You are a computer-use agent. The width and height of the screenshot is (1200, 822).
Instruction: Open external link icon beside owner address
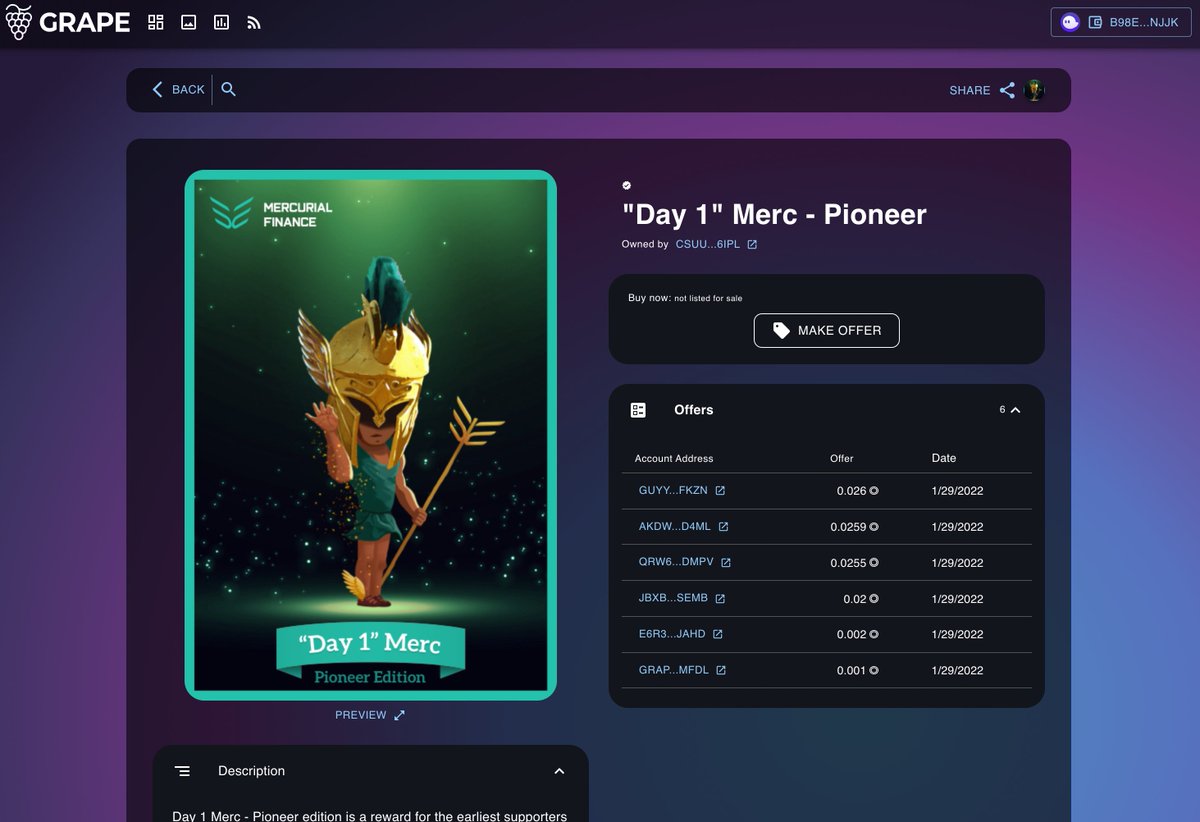pyautogui.click(x=752, y=244)
